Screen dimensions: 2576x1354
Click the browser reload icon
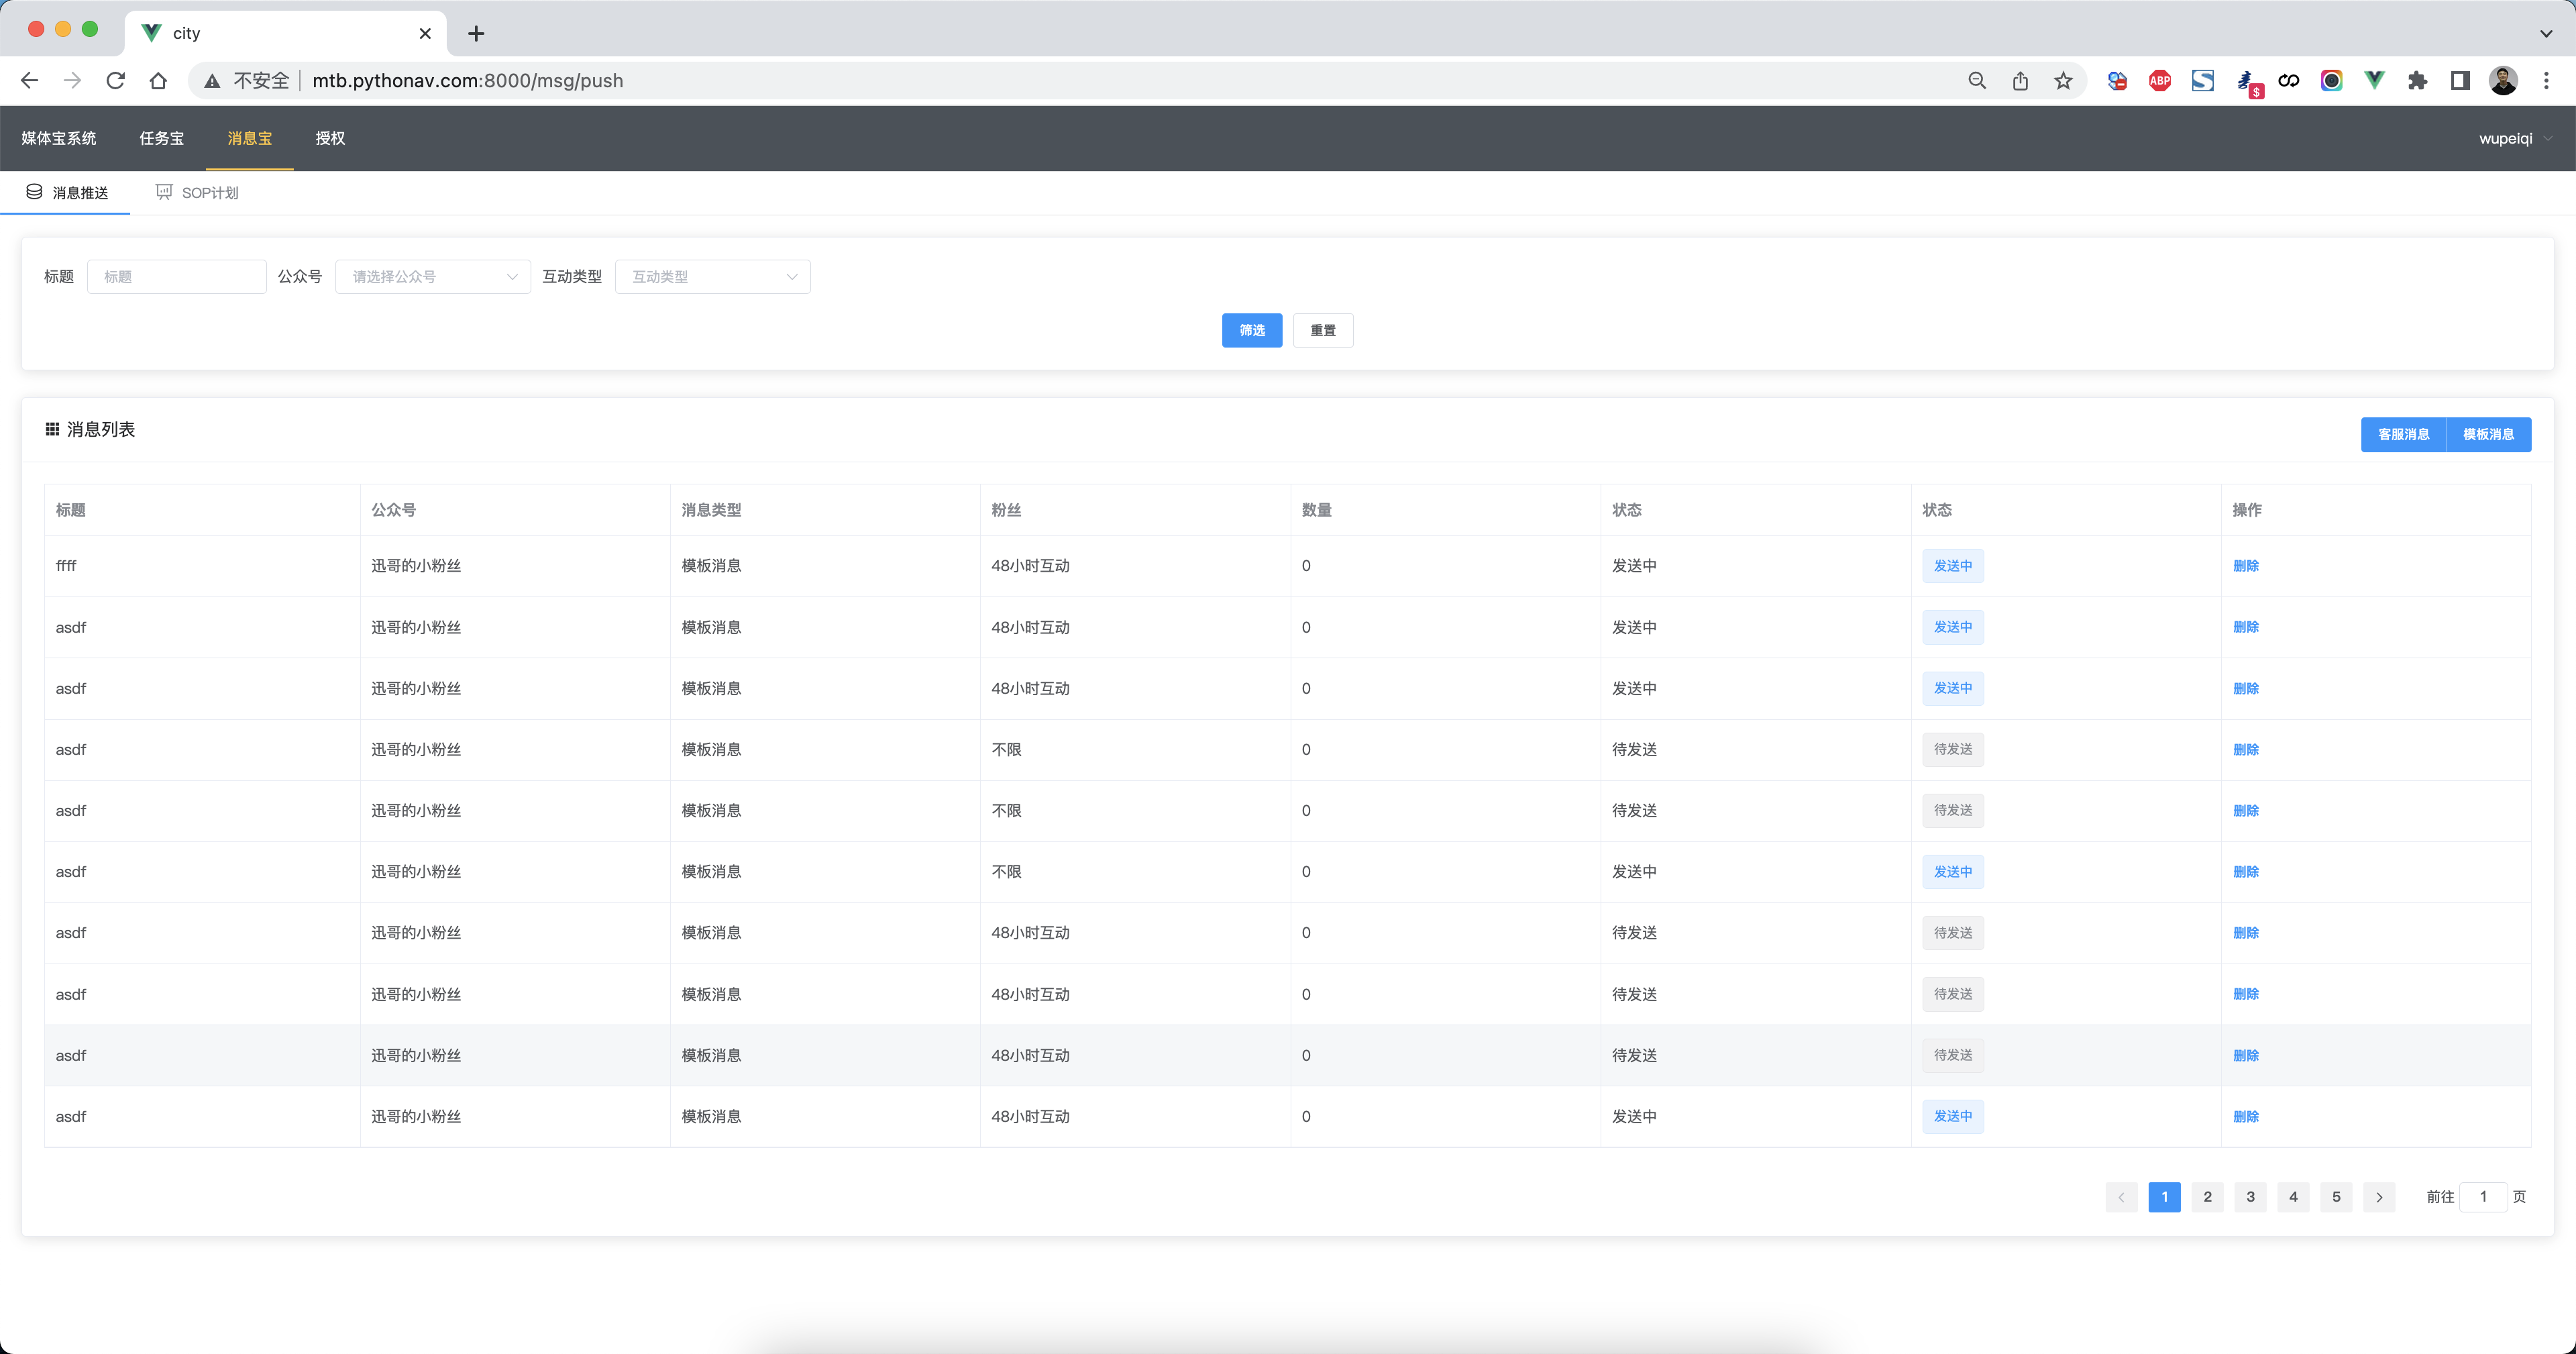coord(115,81)
